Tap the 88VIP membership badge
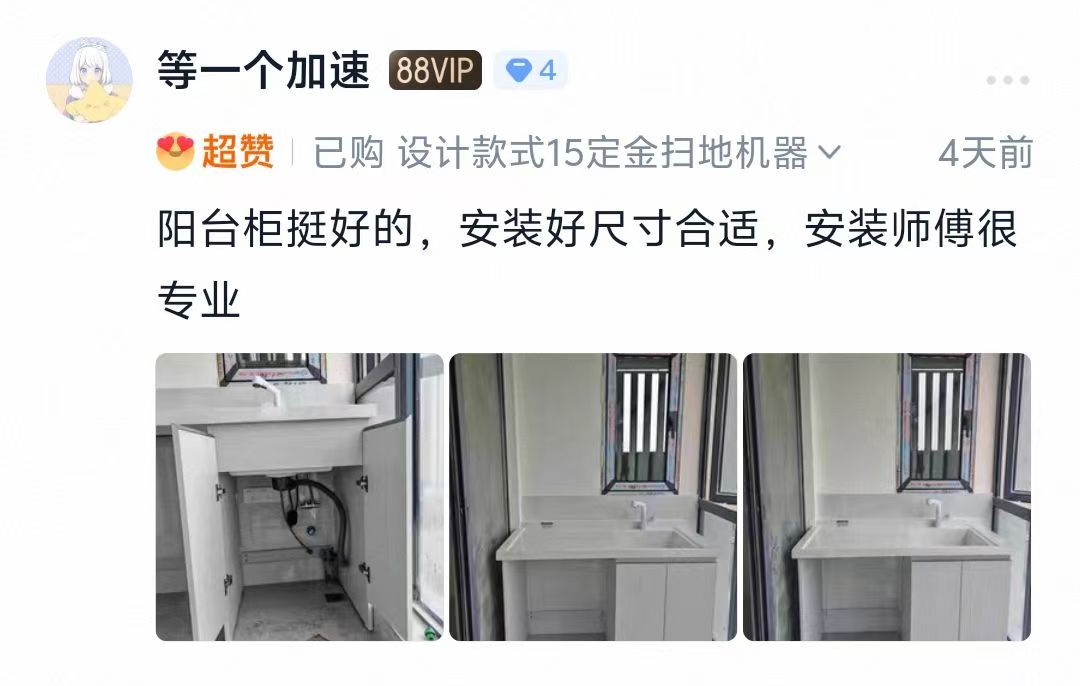Screen dimensions: 1080x686 click(435, 70)
